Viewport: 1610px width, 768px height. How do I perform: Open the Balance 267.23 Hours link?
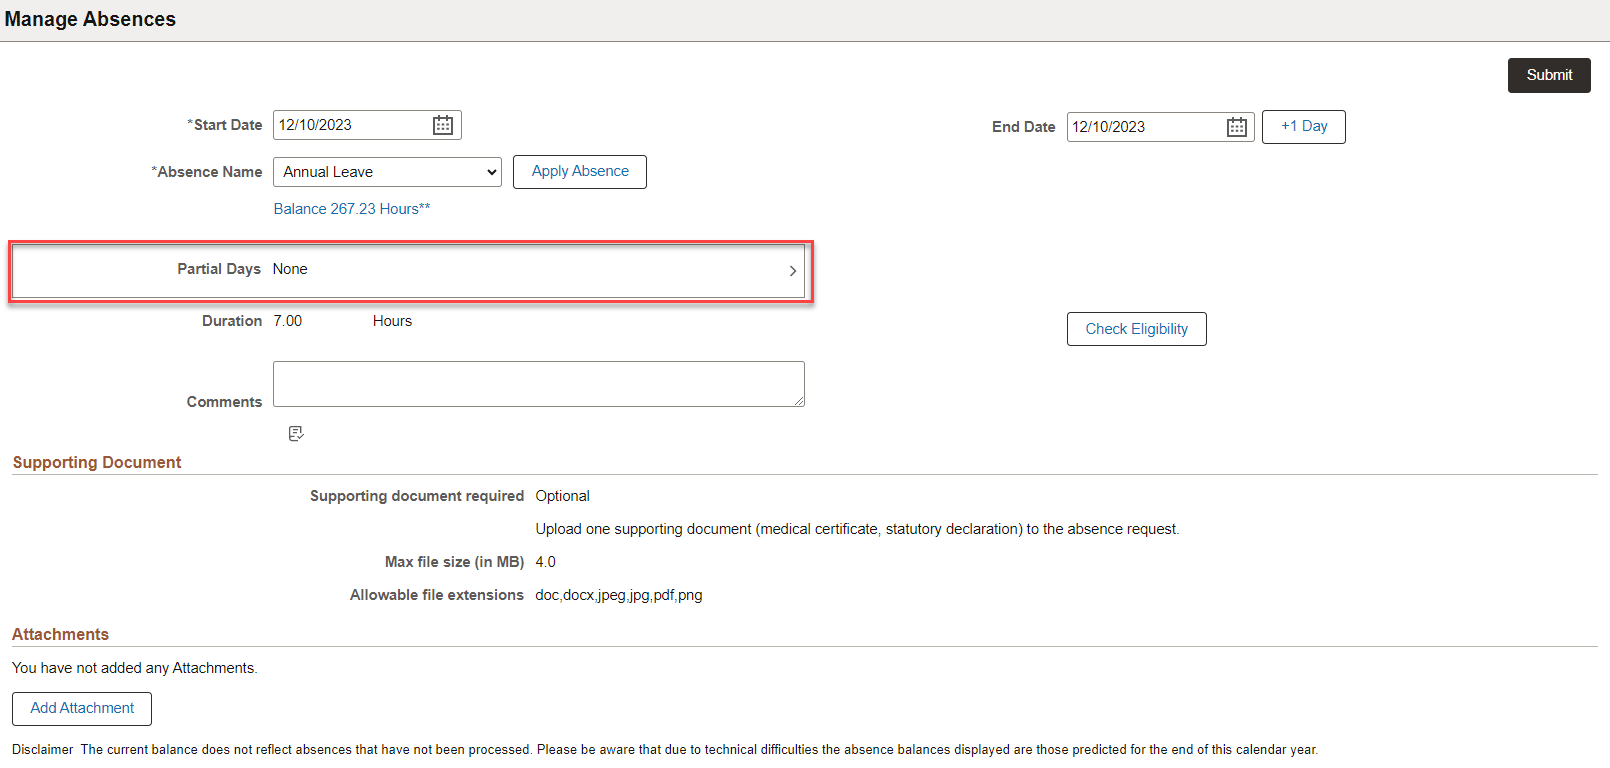tap(352, 209)
